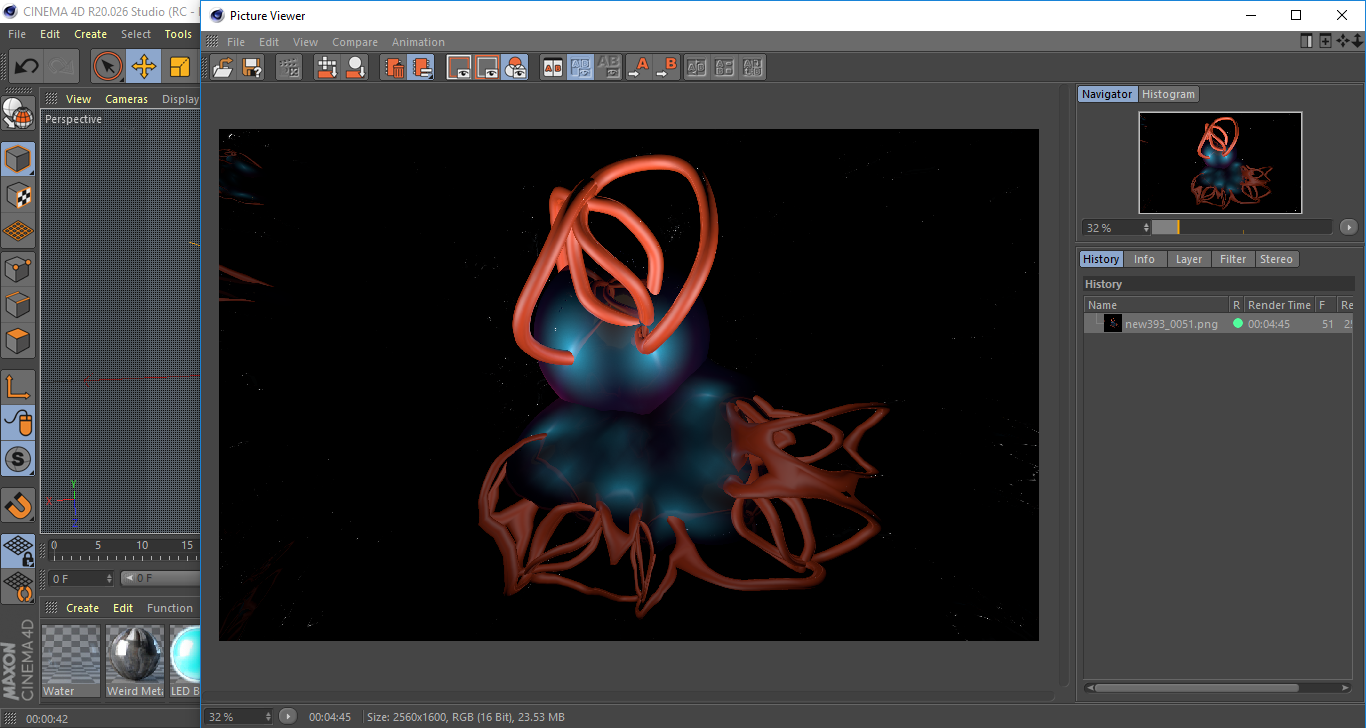Click round arrow button in status bar
The image size is (1366, 728).
(288, 716)
